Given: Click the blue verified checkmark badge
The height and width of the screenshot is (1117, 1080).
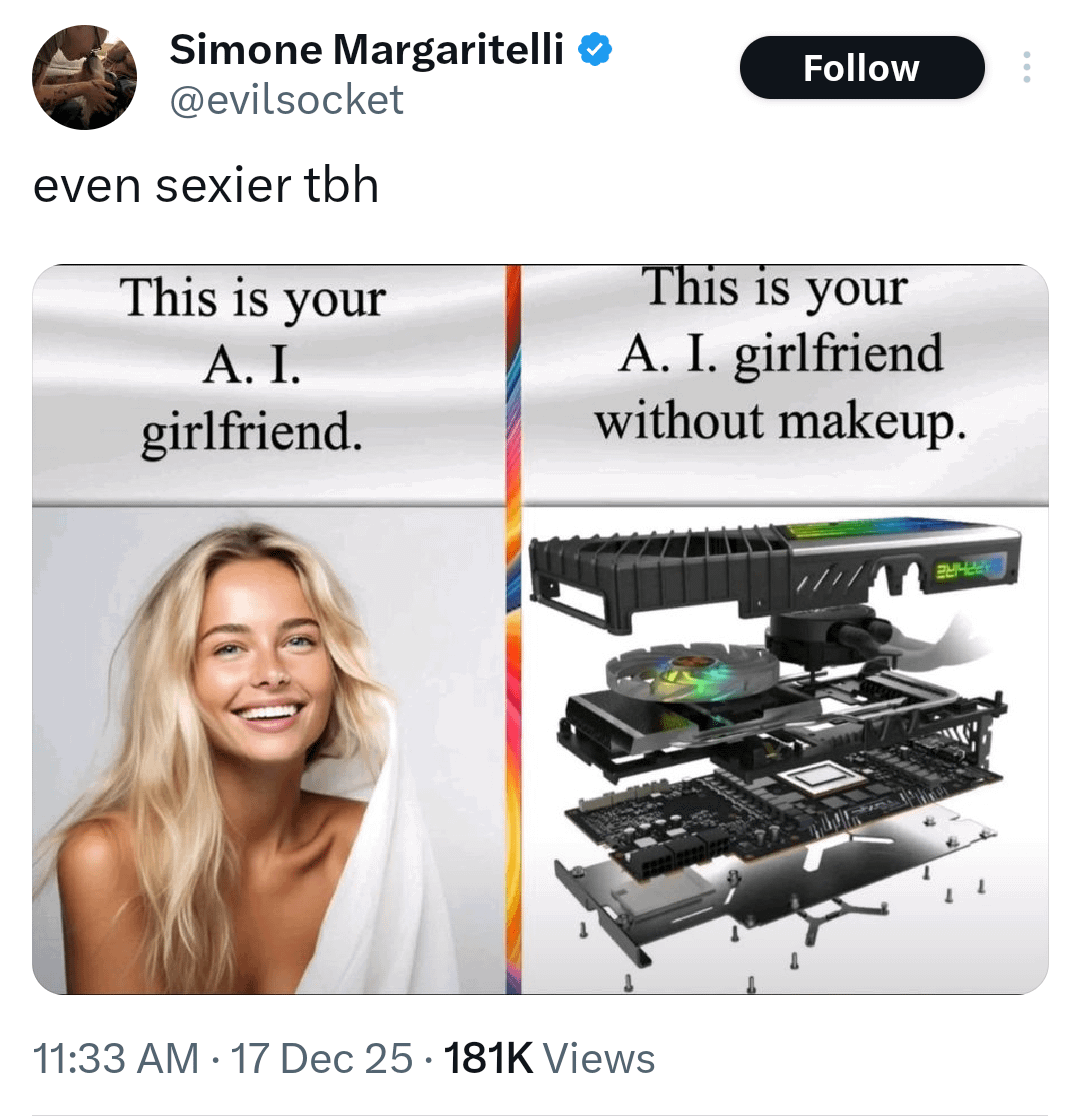Looking at the screenshot, I should (x=594, y=51).
